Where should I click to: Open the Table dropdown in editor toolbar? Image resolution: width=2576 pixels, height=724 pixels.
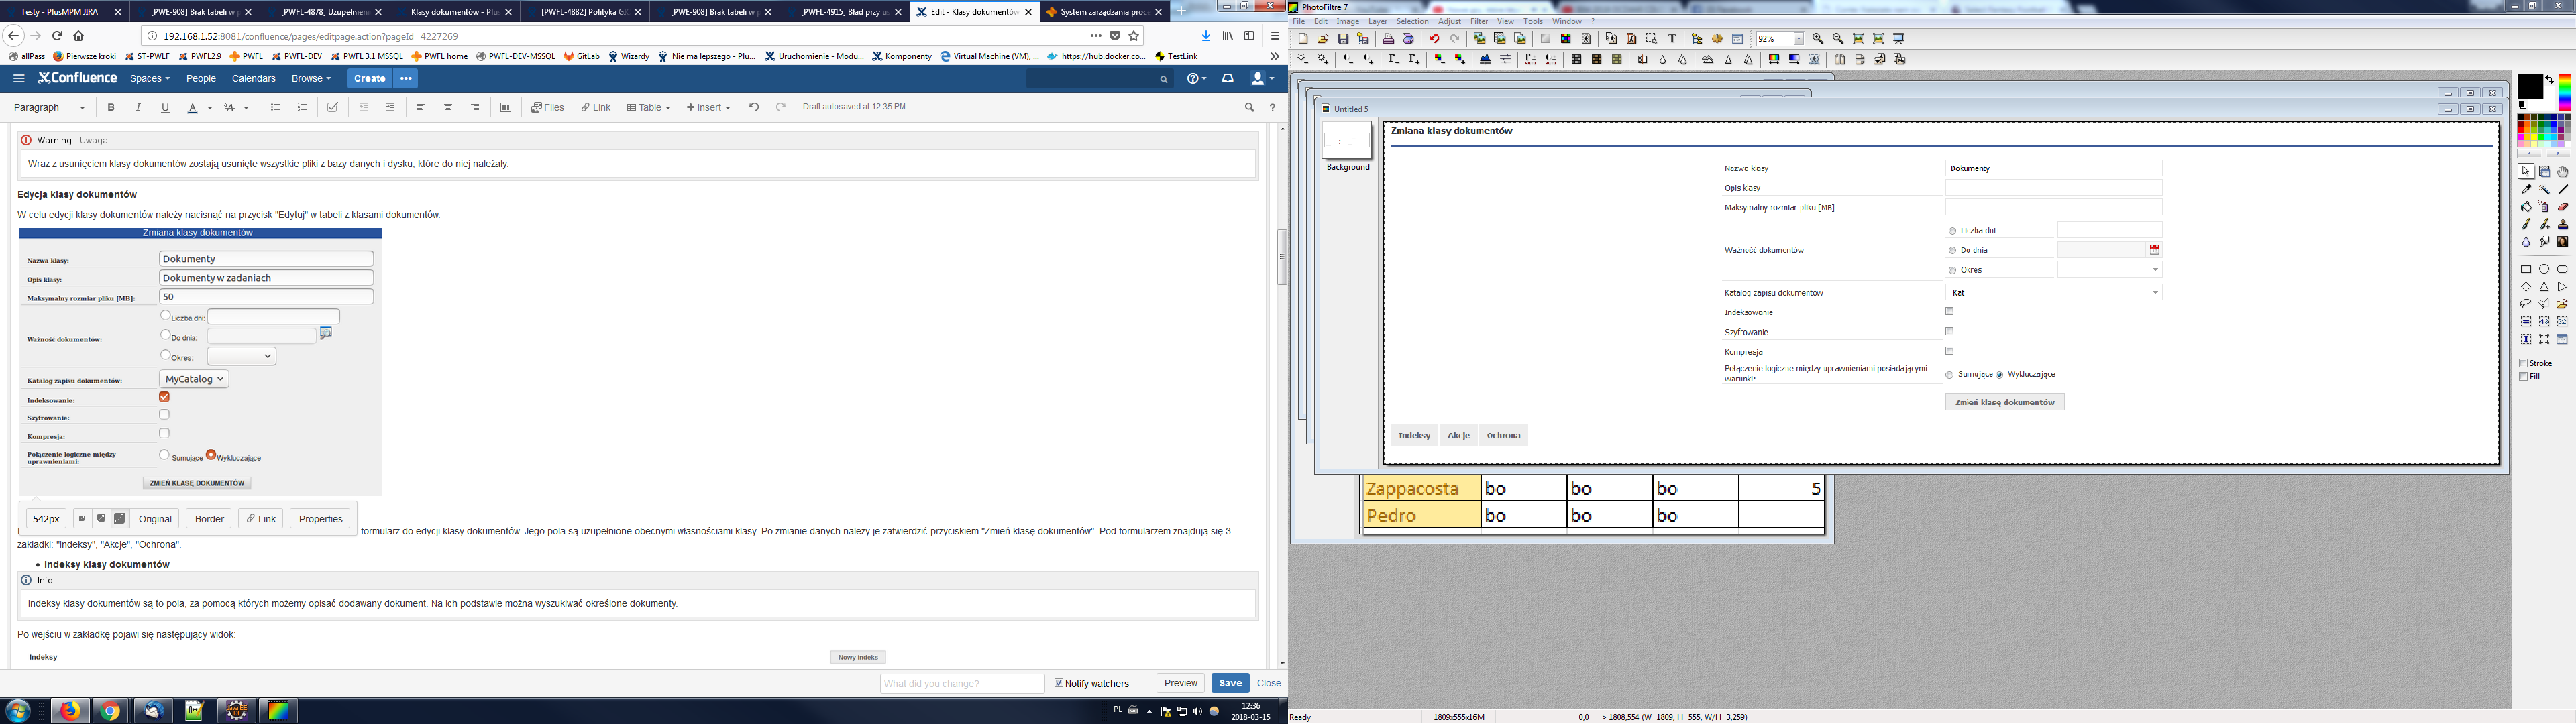648,107
